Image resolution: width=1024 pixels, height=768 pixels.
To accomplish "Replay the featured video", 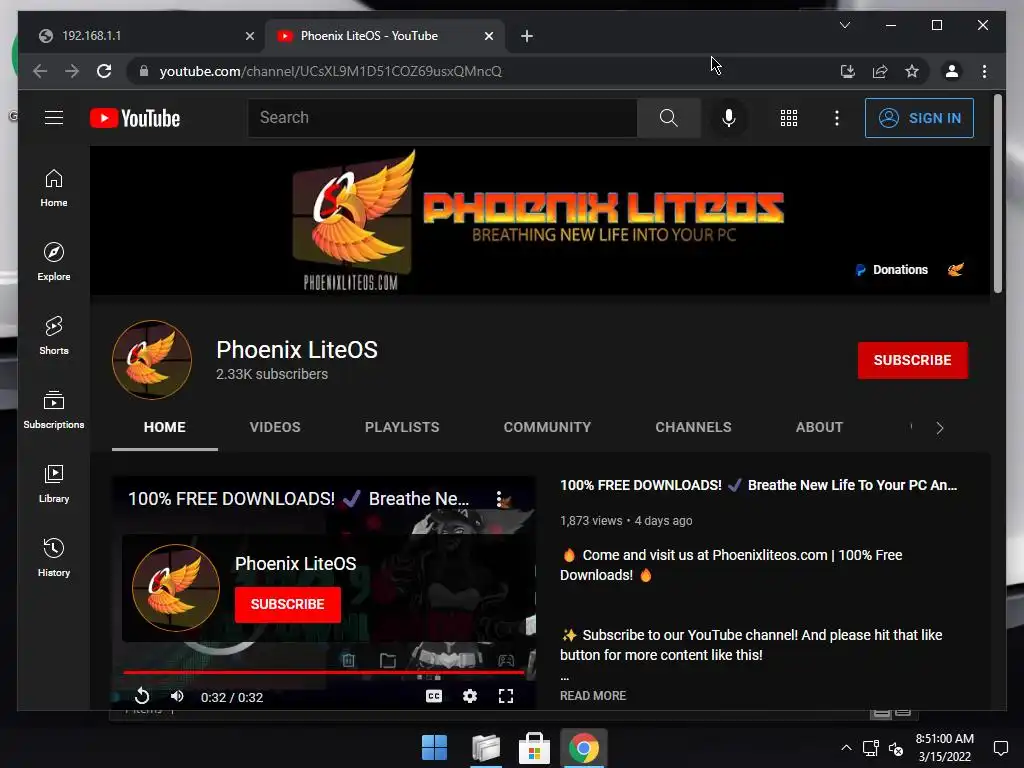I will (x=142, y=696).
